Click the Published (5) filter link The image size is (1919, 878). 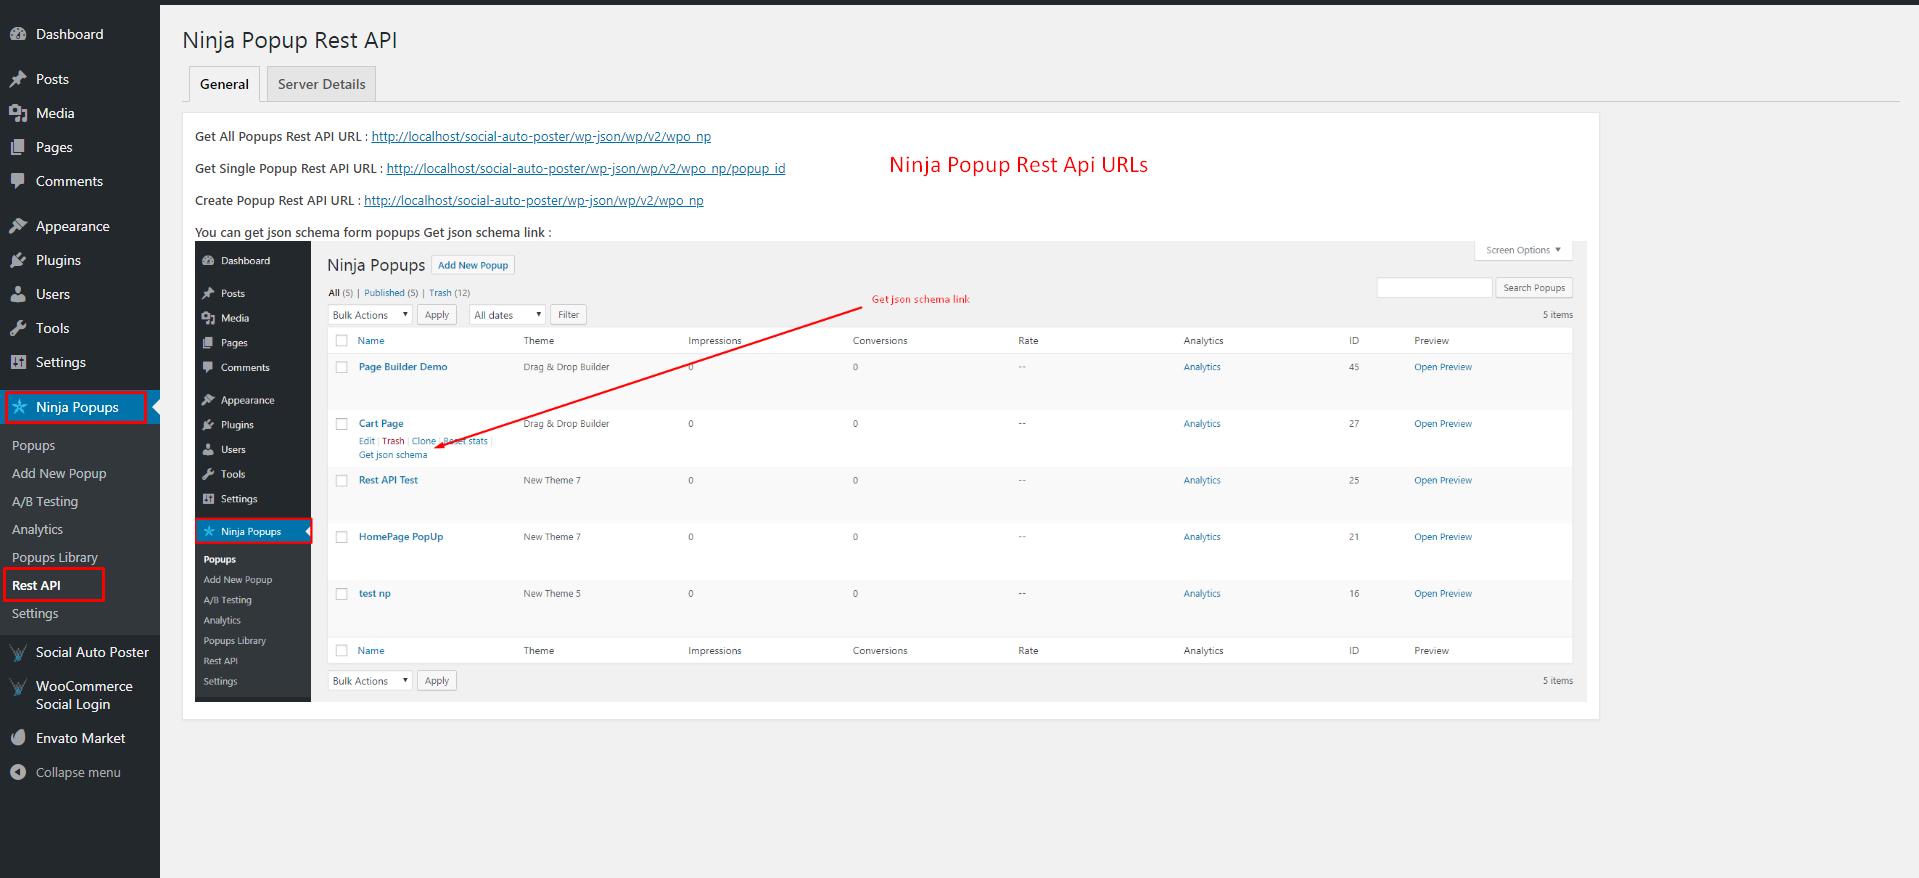coord(391,293)
